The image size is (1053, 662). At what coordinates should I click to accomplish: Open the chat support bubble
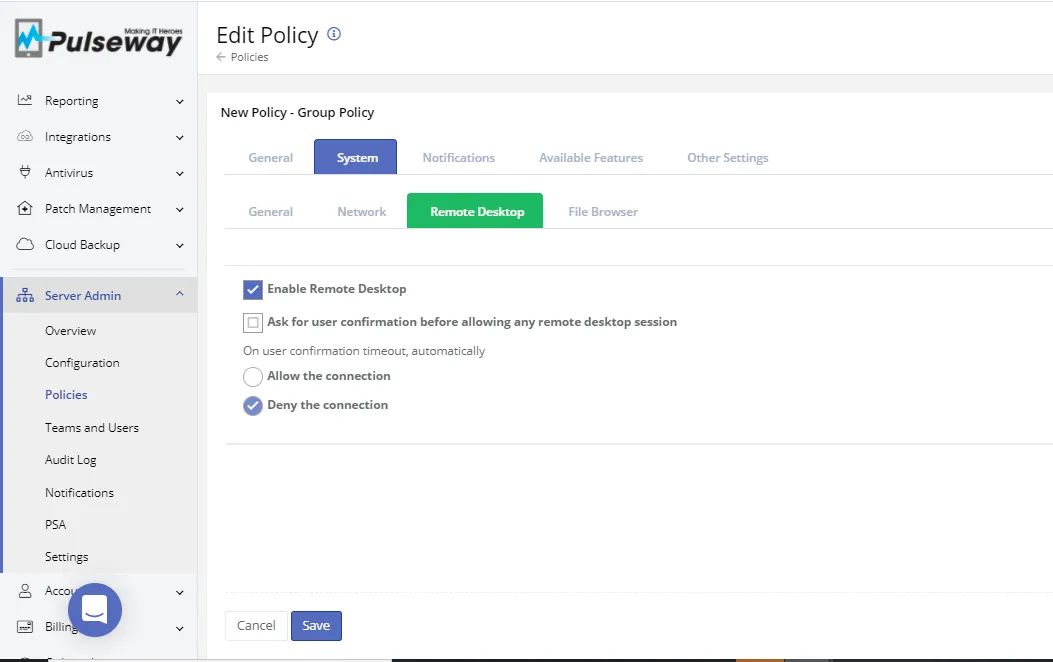pos(95,609)
